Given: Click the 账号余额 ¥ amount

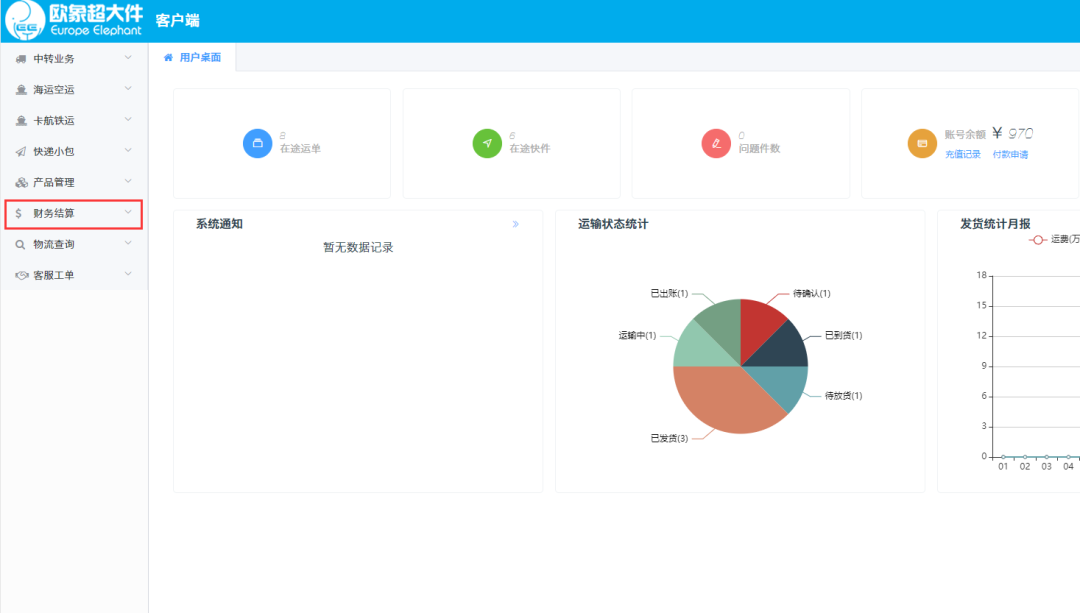Looking at the screenshot, I should 1012,134.
